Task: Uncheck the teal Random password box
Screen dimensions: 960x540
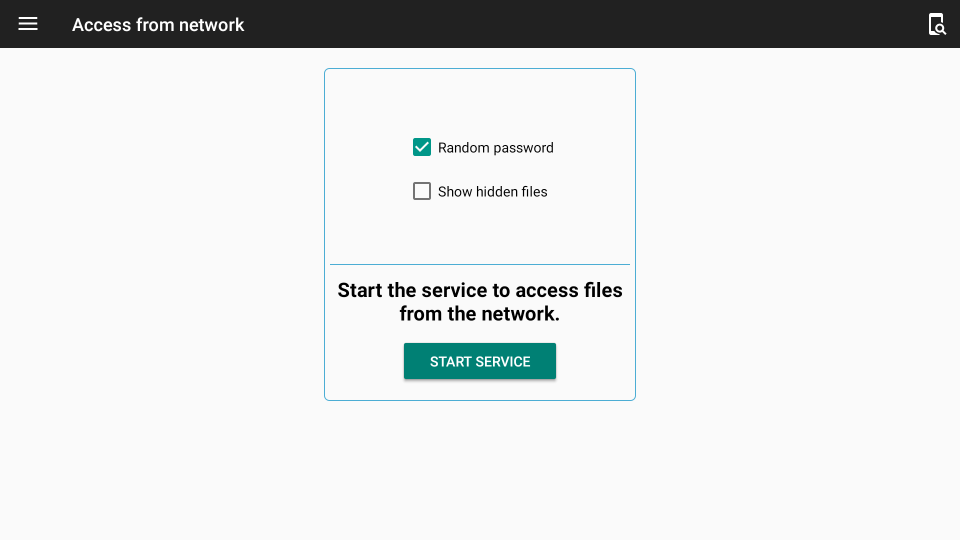Action: pyautogui.click(x=422, y=148)
